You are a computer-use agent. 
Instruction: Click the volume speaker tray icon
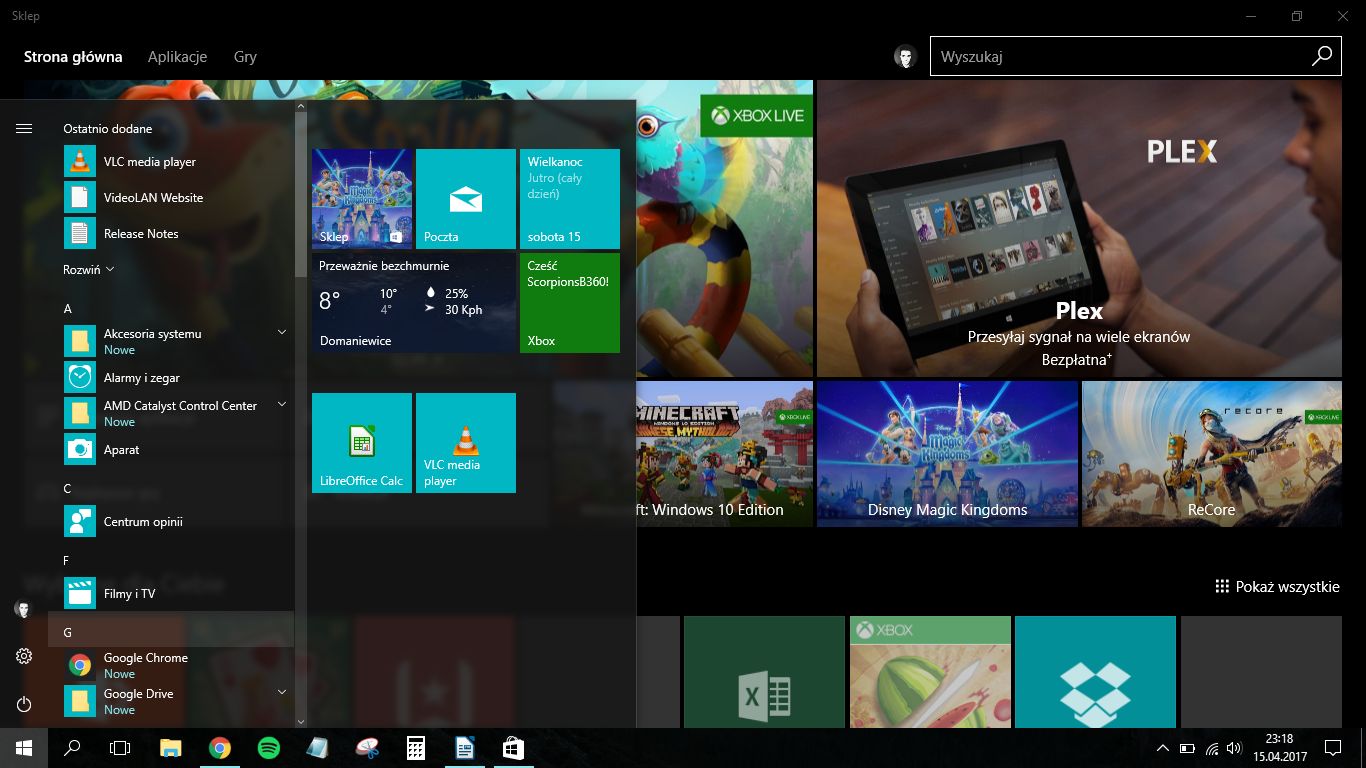1236,748
